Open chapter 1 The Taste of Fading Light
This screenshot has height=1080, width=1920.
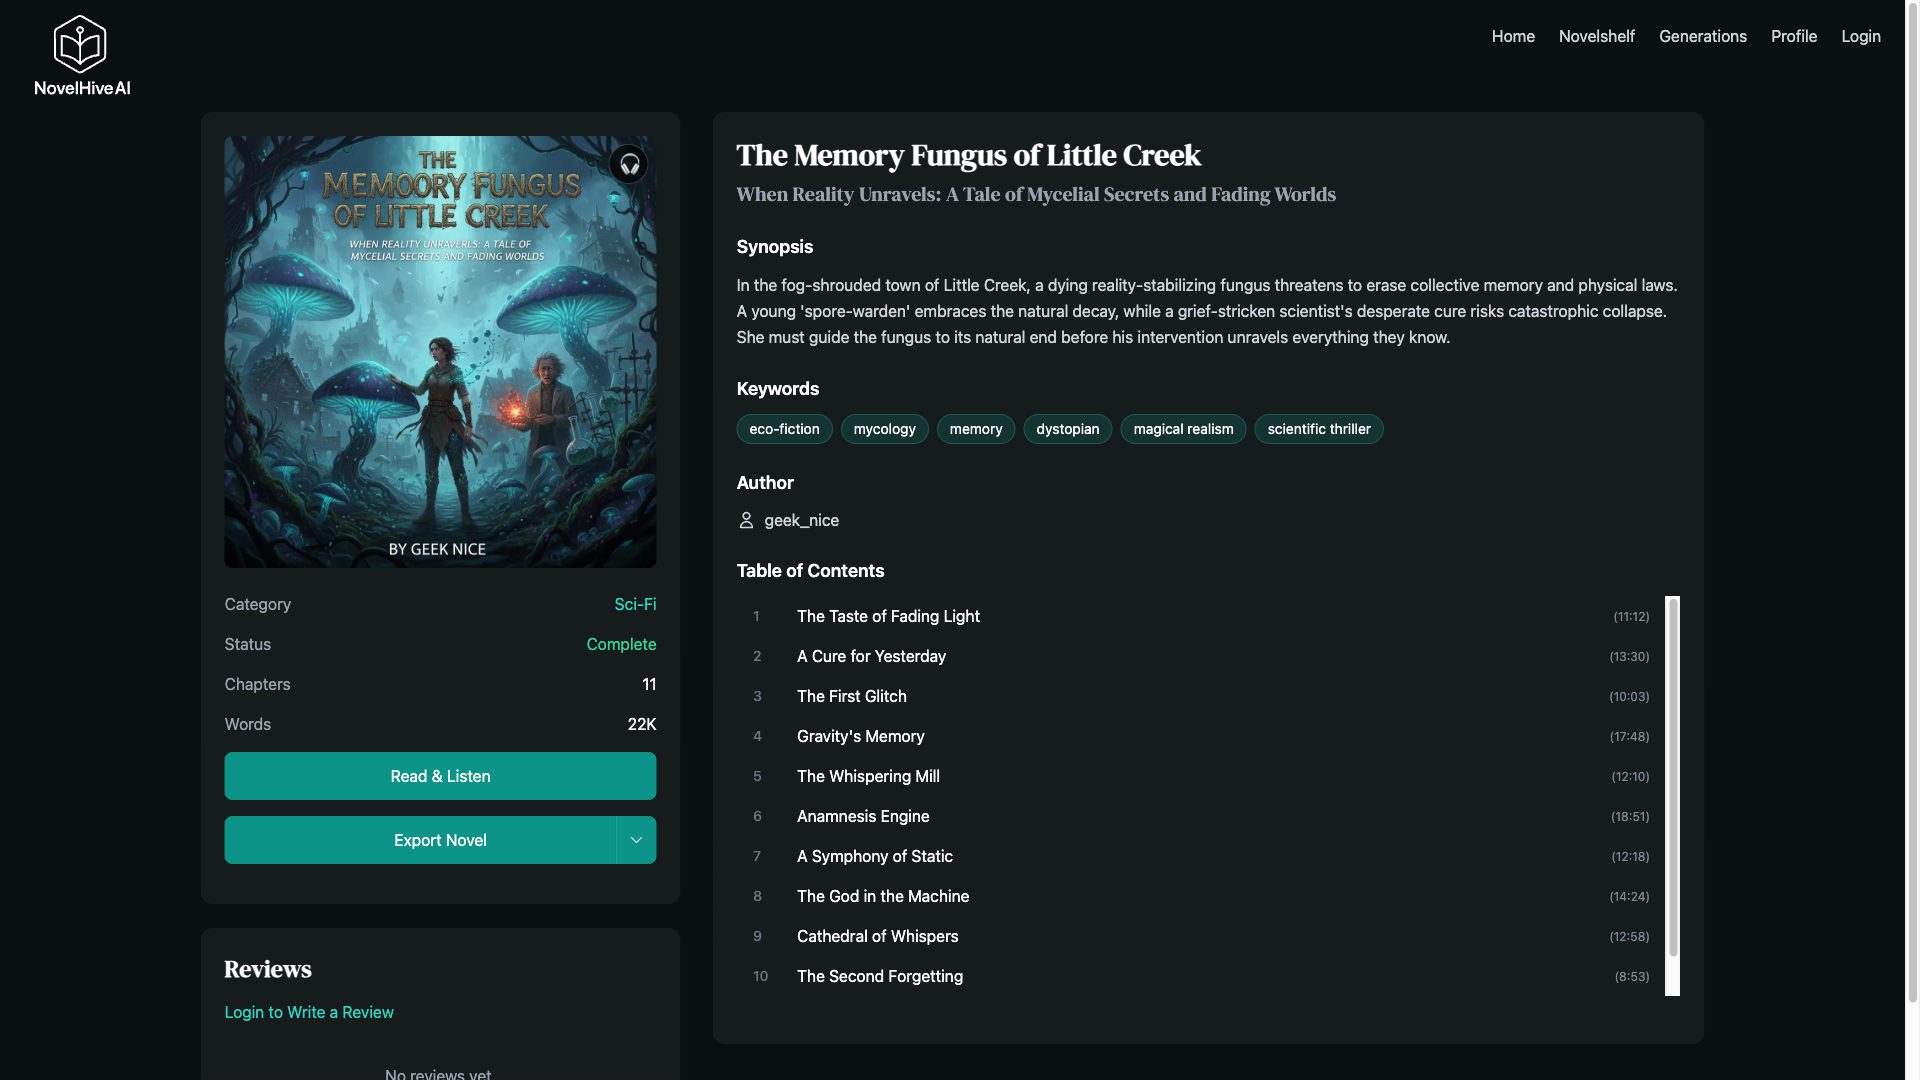[x=888, y=616]
